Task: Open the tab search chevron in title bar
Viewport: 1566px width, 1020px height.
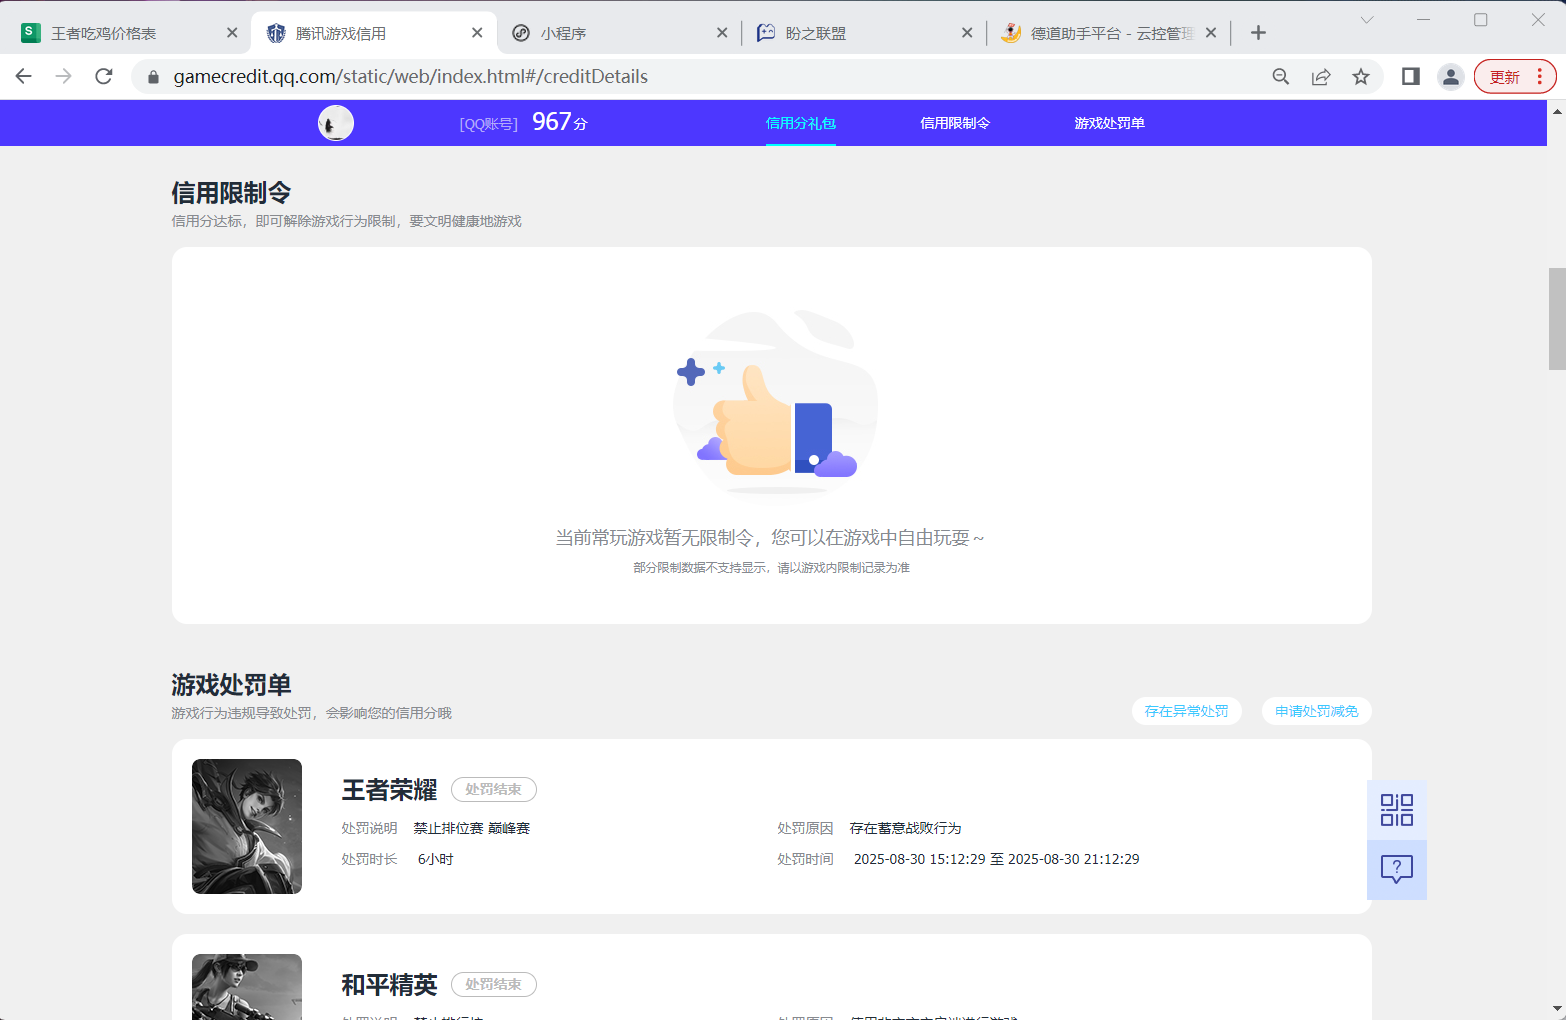Action: (x=1367, y=20)
